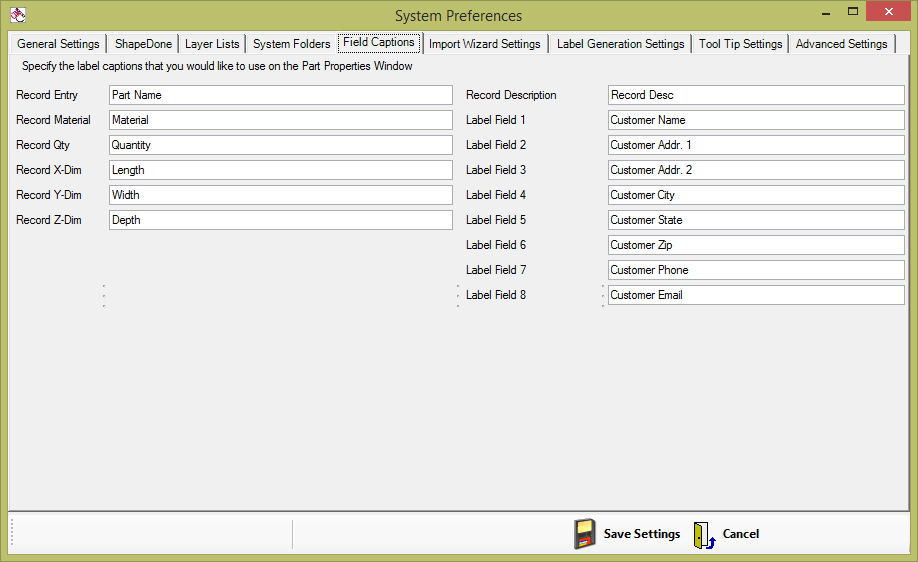The width and height of the screenshot is (918, 562).
Task: Go to the Advanced Settings tab
Action: pyautogui.click(x=841, y=44)
